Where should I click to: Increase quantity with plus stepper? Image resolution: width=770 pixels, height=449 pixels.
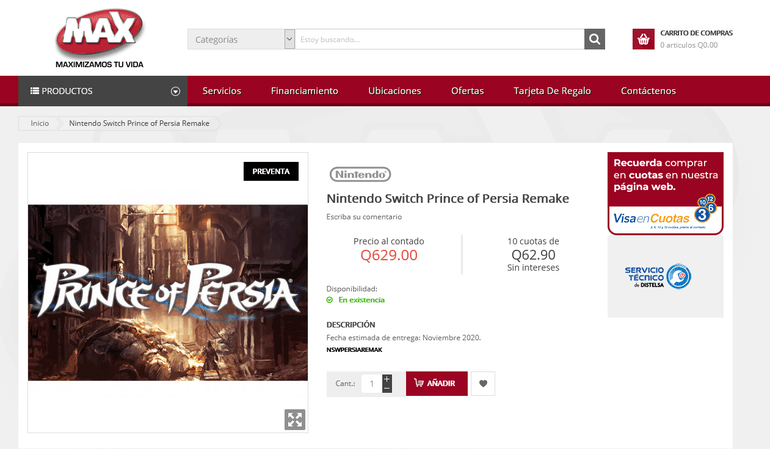[x=387, y=378]
